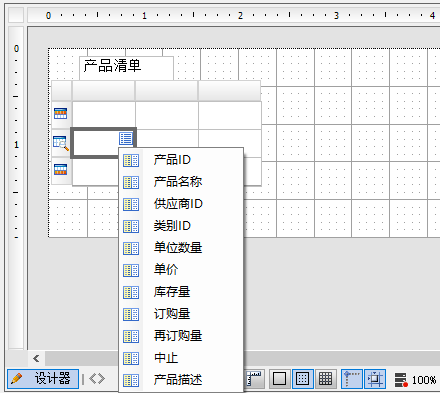Select the header row second column cell
This screenshot has width=440, height=393.
167,115
